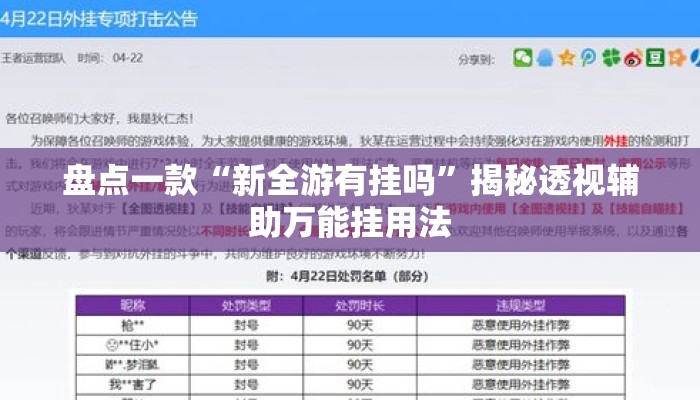This screenshot has width=700, height=400.
Task: Click the page title 4月22日外挂专项打击公告
Action: [x=99, y=19]
